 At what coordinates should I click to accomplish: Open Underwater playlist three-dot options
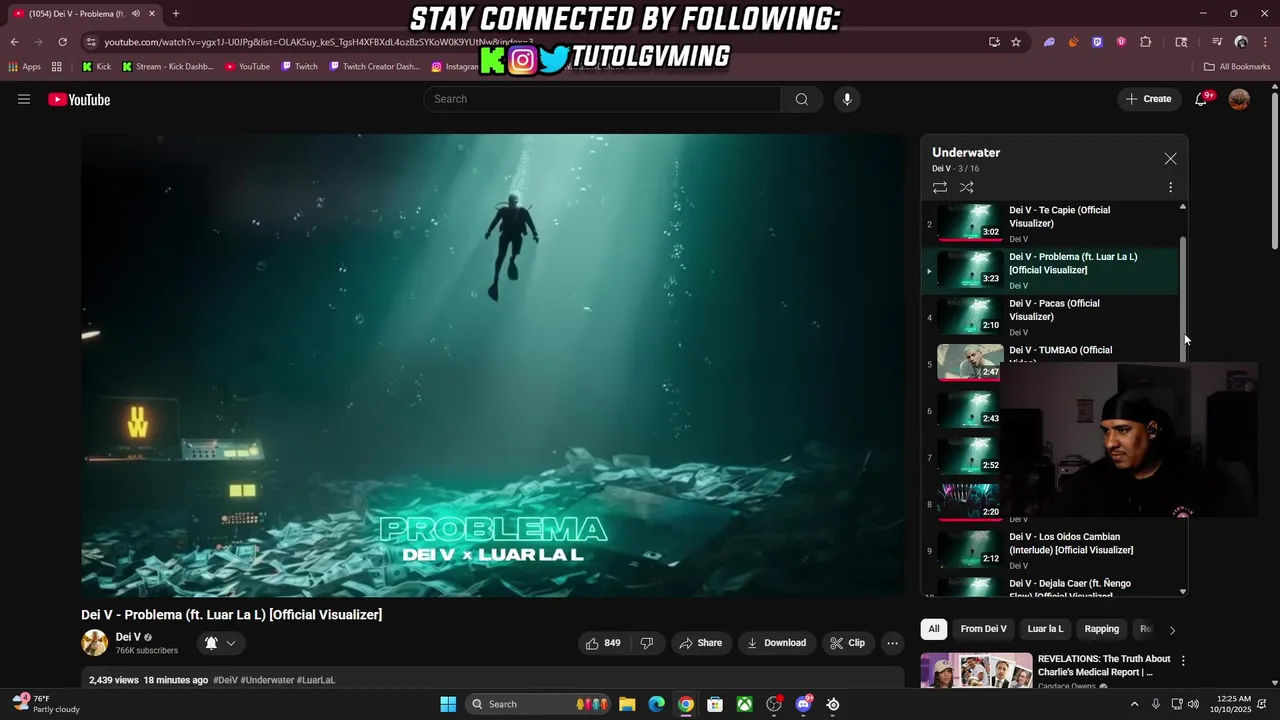pyautogui.click(x=1170, y=187)
